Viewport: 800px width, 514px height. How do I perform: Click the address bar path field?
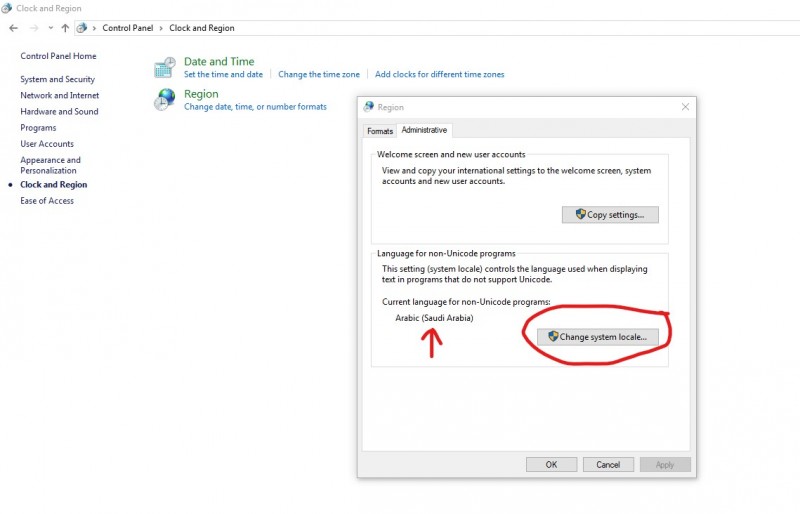click(439, 28)
